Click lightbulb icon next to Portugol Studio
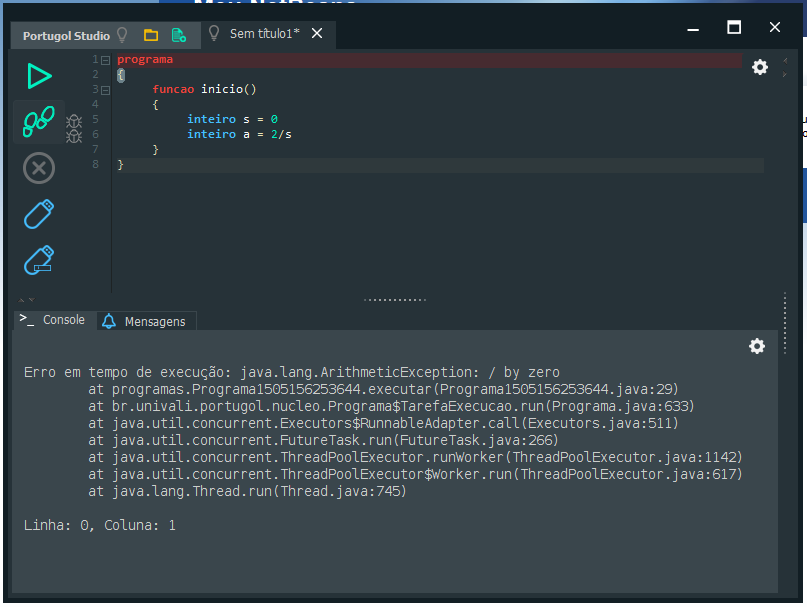The width and height of the screenshot is (807, 607). [x=122, y=35]
